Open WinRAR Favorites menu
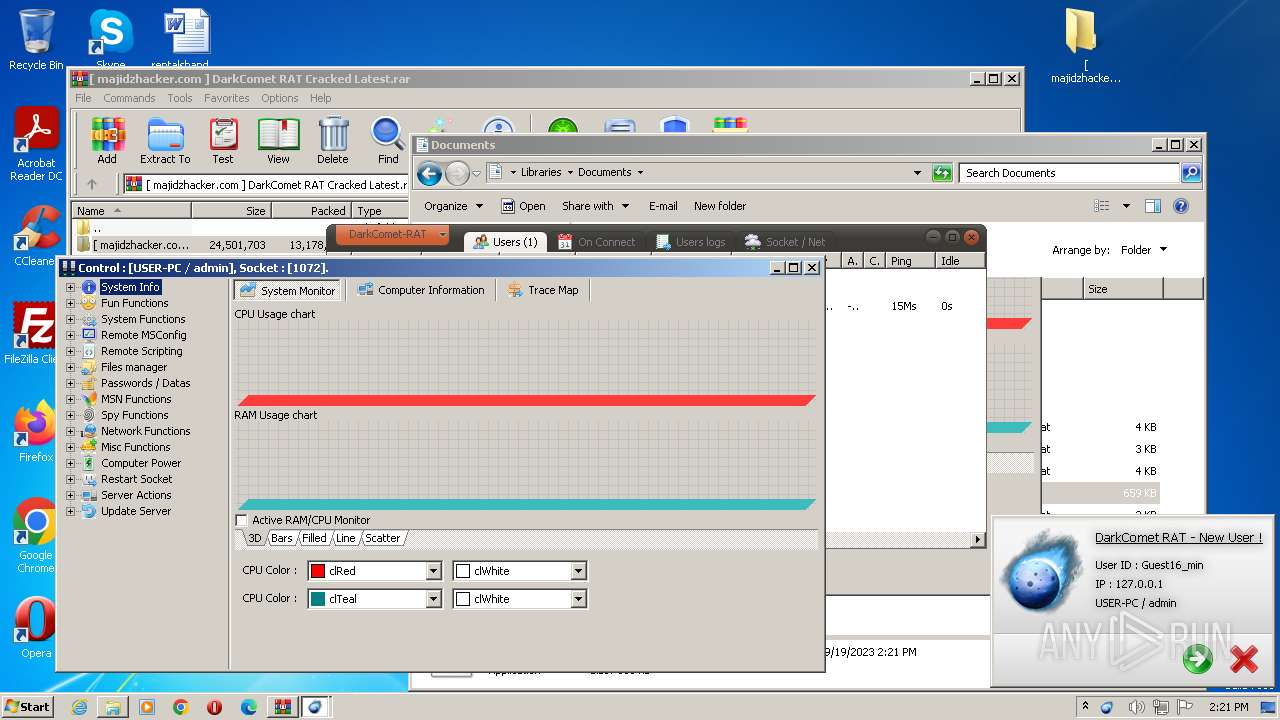Screen dimensions: 1280x720 pyautogui.click(x=227, y=98)
